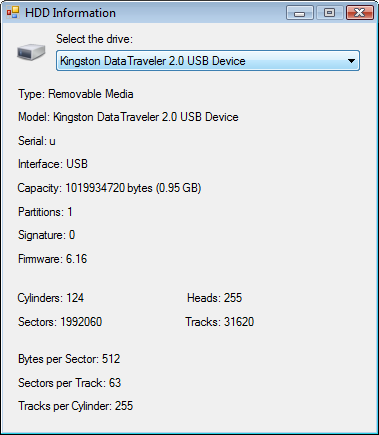The height and width of the screenshot is (435, 379).
Task: Click the Cylinders: 124 label
Action: coord(51,298)
